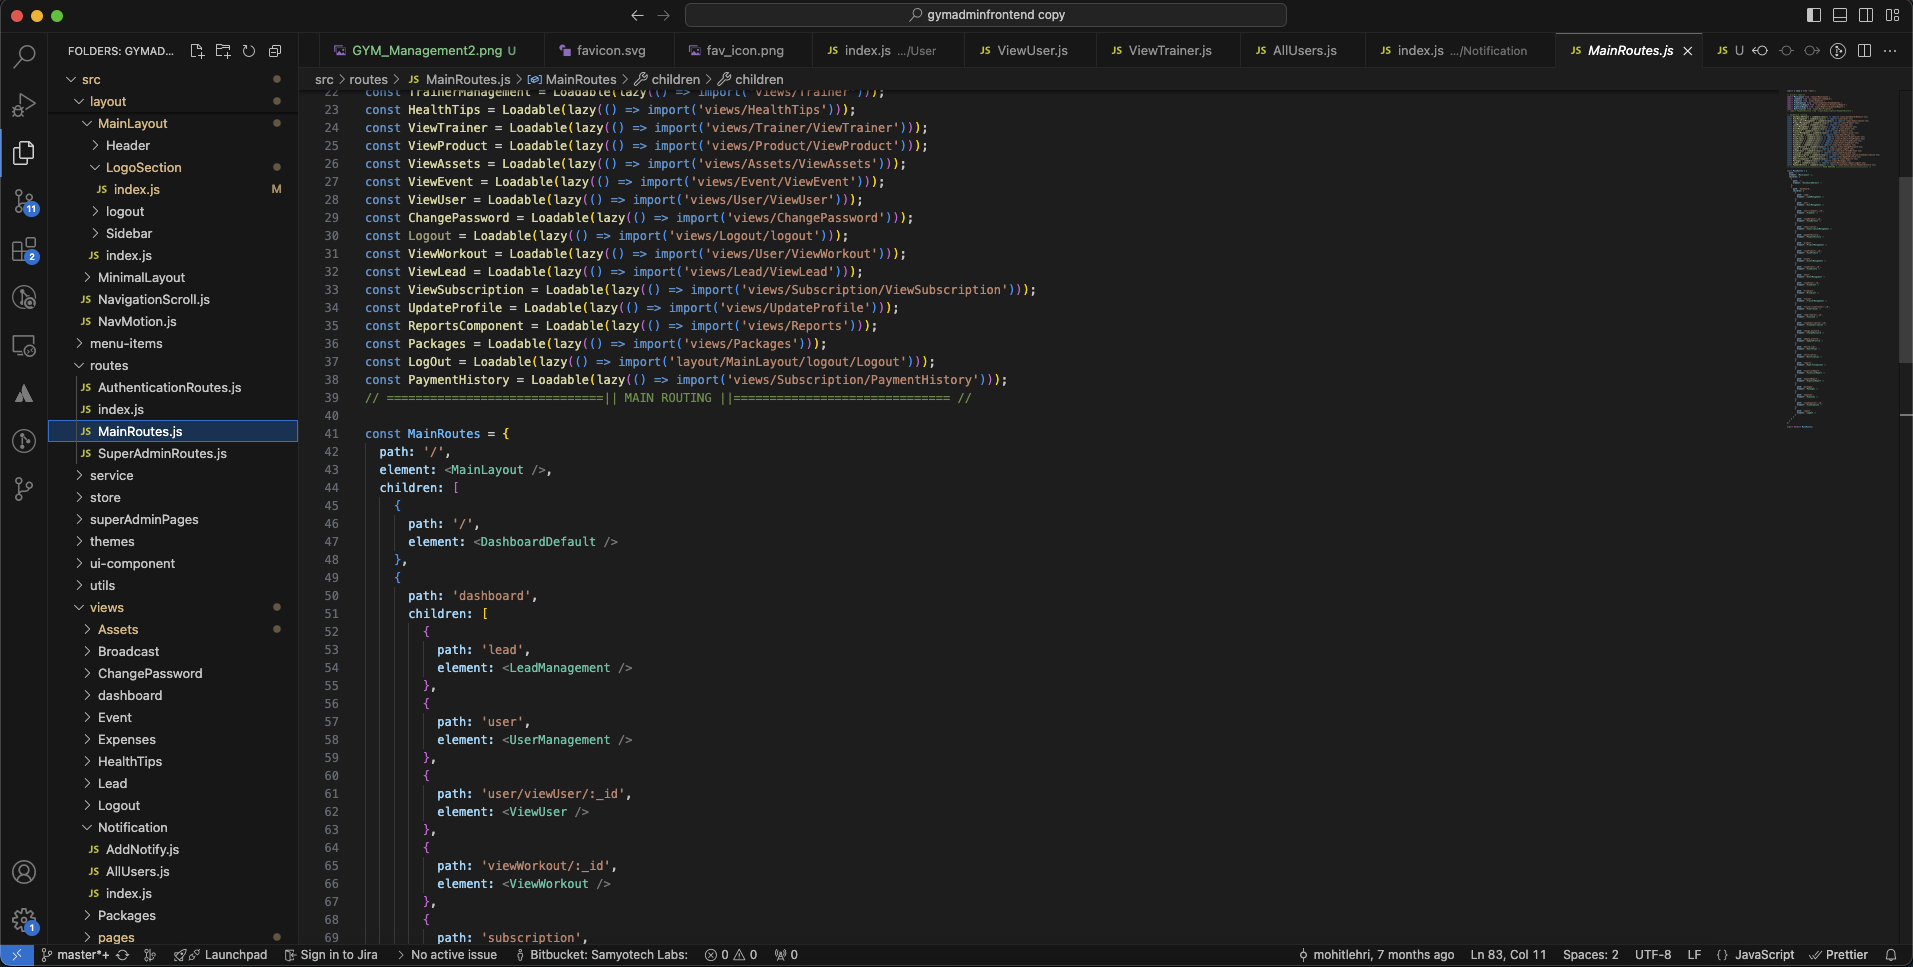Click the New File icon in explorer header
This screenshot has height=967, width=1913.
click(x=197, y=51)
